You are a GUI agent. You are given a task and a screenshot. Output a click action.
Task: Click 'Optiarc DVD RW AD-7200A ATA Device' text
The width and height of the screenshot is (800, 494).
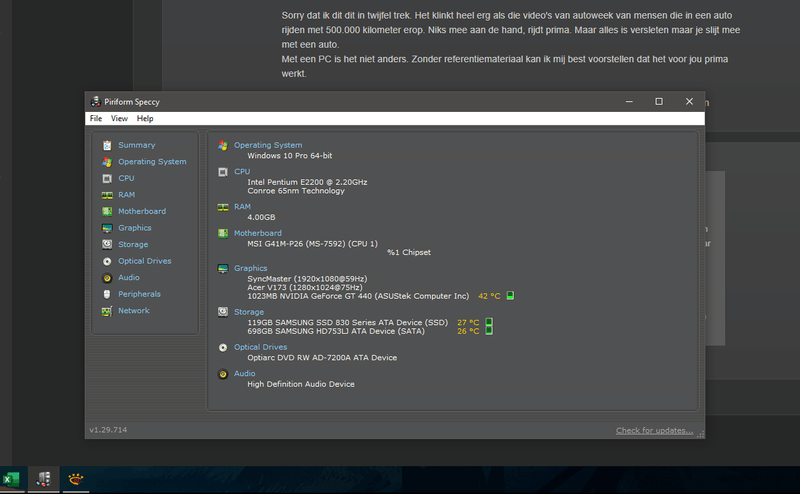[322, 358]
